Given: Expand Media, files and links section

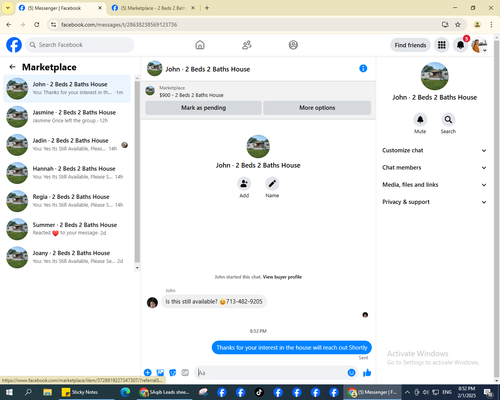Looking at the screenshot, I should point(434,185).
